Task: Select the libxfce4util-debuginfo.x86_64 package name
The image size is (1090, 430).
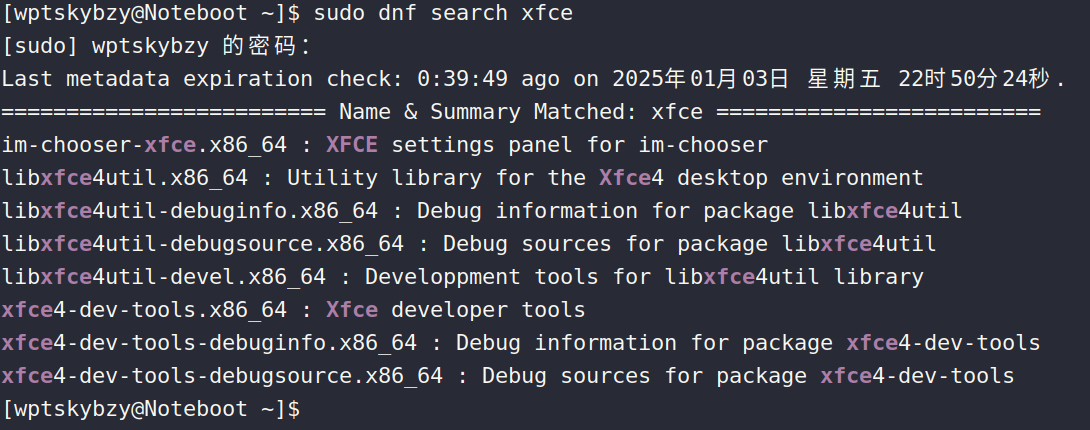Action: coord(190,211)
